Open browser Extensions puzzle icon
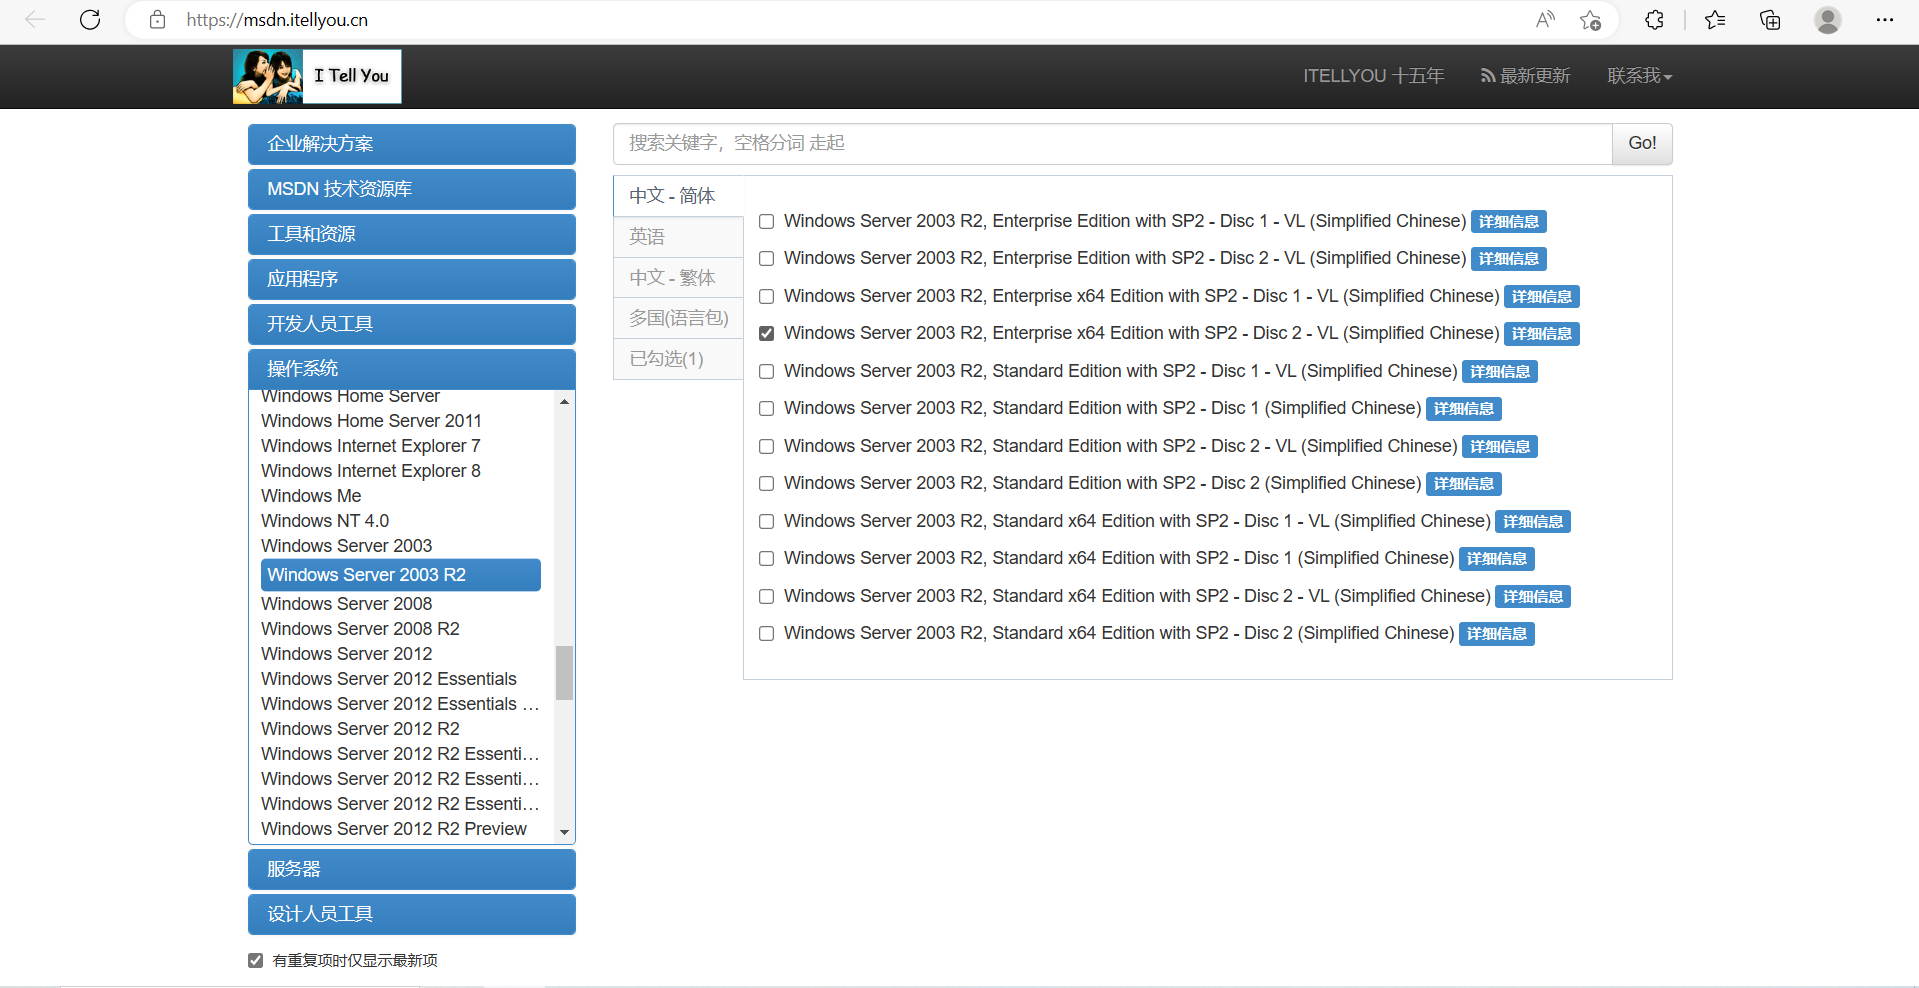The width and height of the screenshot is (1919, 988). [1654, 20]
